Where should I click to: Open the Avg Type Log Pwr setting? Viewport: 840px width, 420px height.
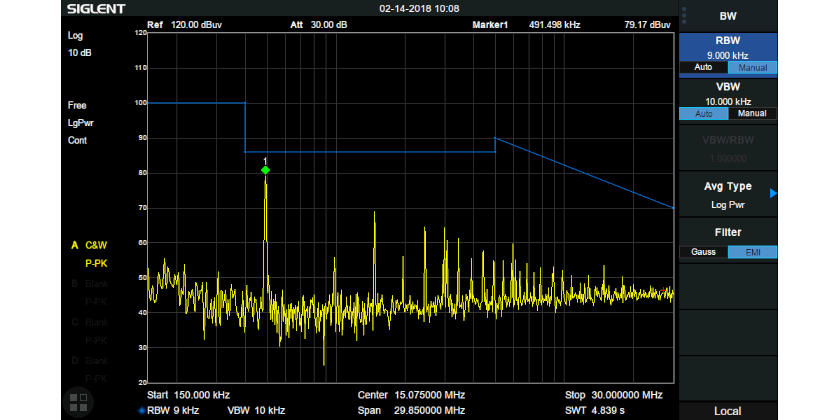pyautogui.click(x=727, y=195)
